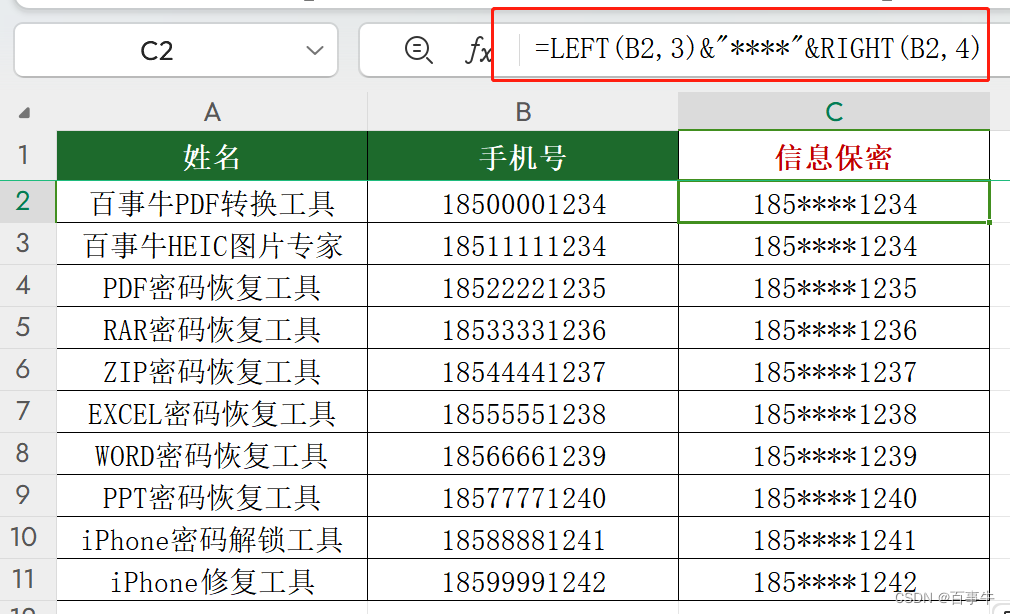1010x614 pixels.
Task: Select phone number 18544441237
Action: click(x=522, y=370)
